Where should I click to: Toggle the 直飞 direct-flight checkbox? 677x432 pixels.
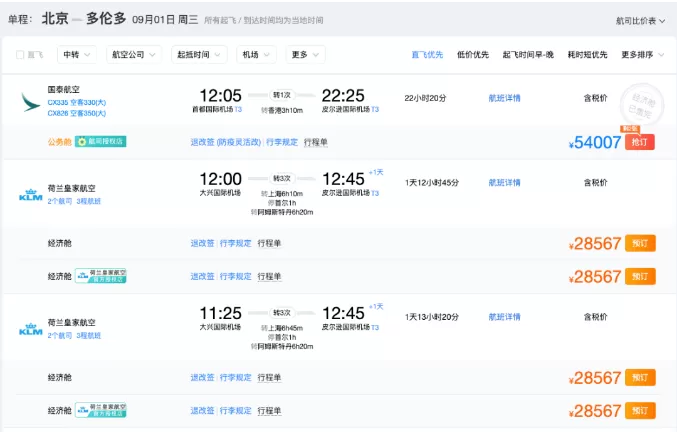click(x=20, y=55)
